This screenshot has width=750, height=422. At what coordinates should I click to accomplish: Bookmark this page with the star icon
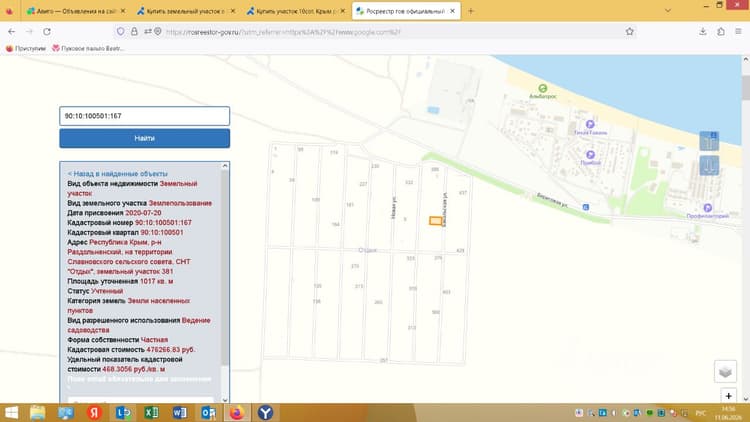pos(629,32)
